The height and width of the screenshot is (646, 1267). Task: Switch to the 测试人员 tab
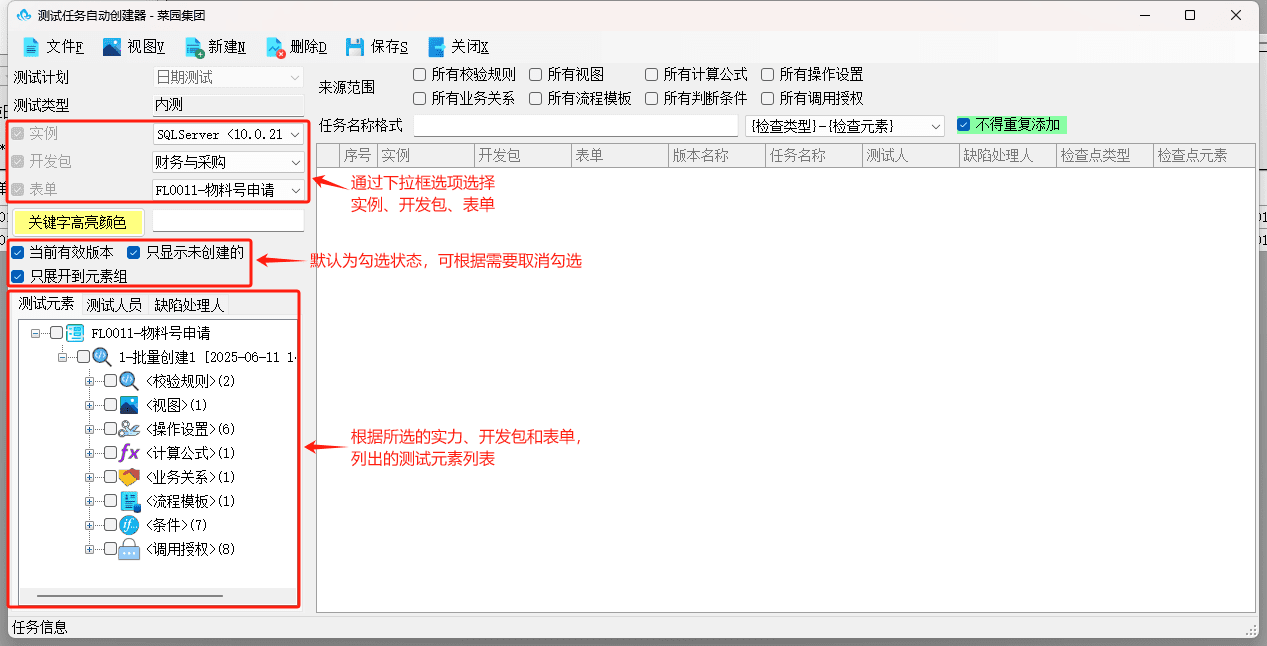pos(114,305)
